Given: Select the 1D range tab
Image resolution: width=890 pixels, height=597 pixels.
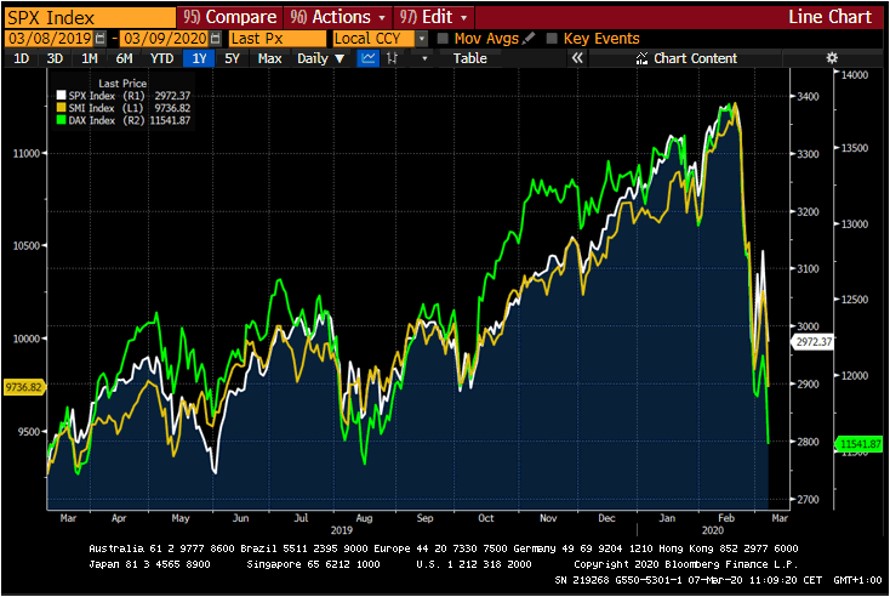Looking at the screenshot, I should coord(21,58).
